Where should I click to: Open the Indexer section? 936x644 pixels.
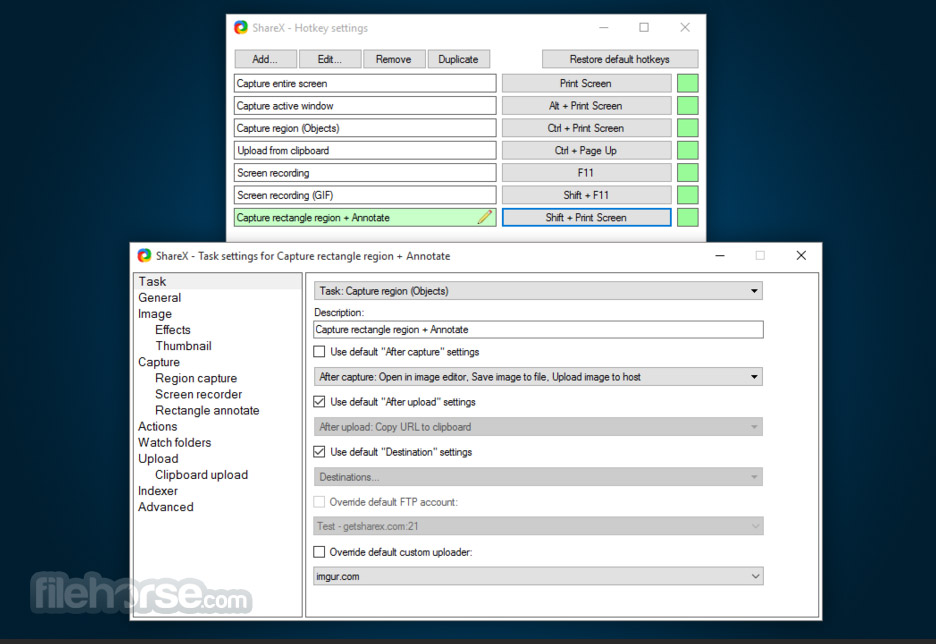click(x=158, y=491)
